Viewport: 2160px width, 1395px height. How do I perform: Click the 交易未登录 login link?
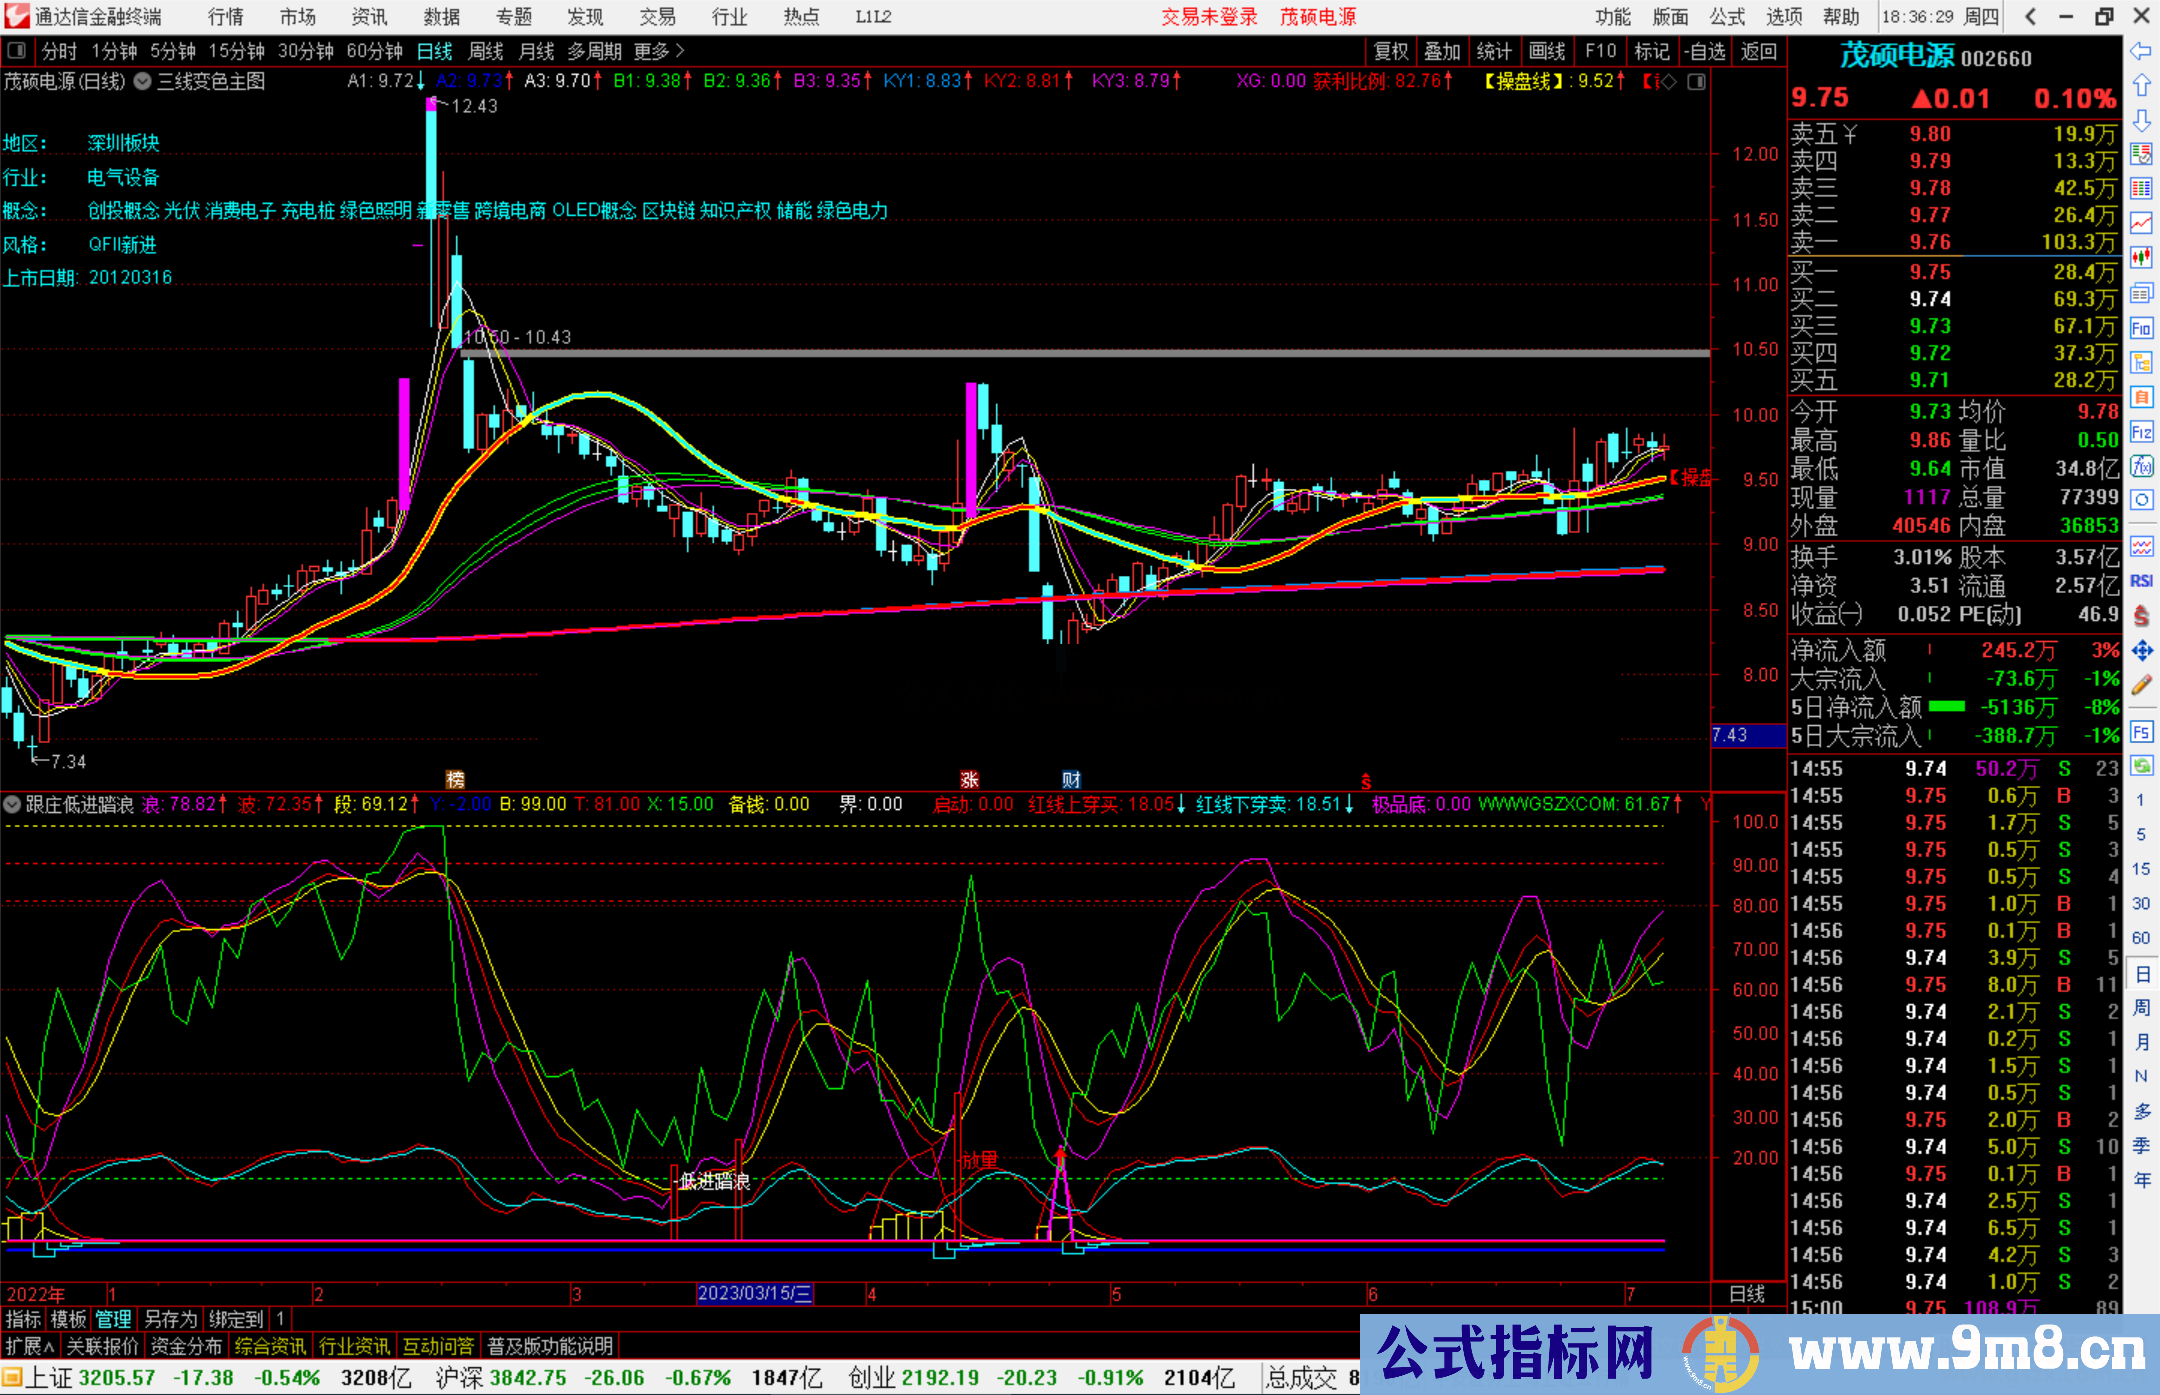tap(1209, 17)
